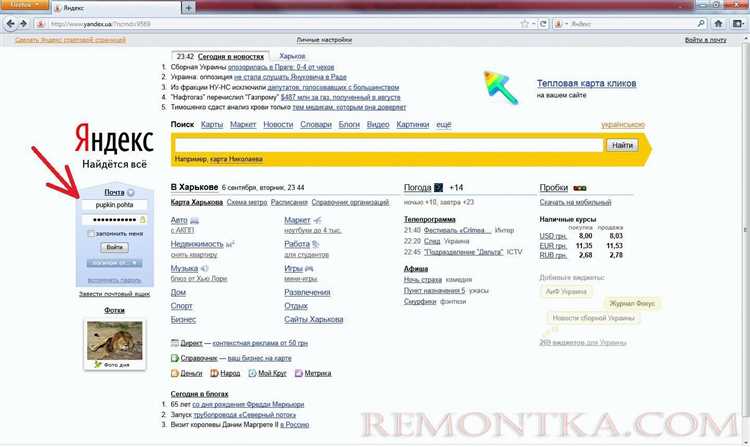Click the traffic light icon beside Пробки
The width and height of the screenshot is (750, 447).
pos(580,188)
